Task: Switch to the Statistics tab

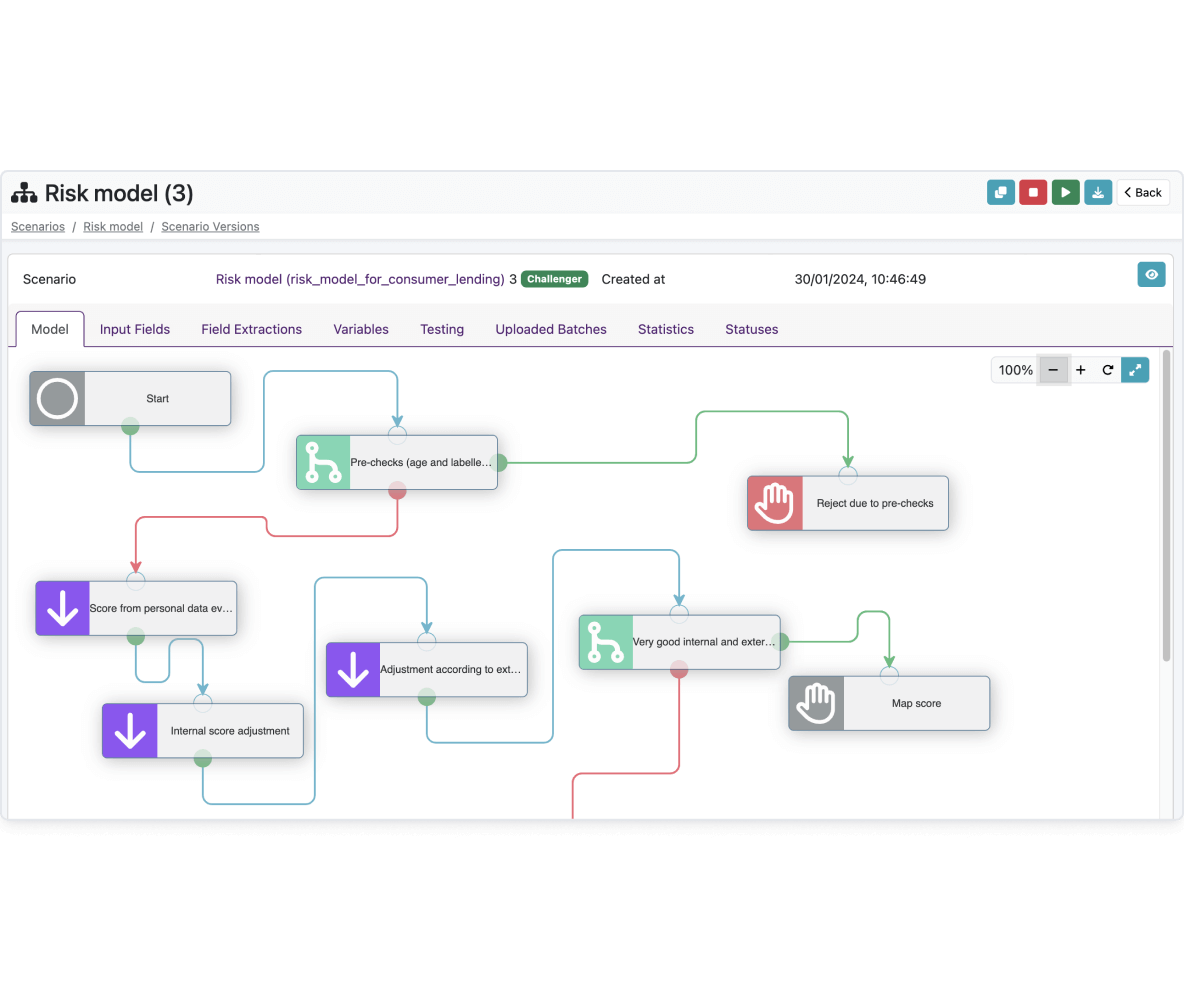Action: pos(665,329)
